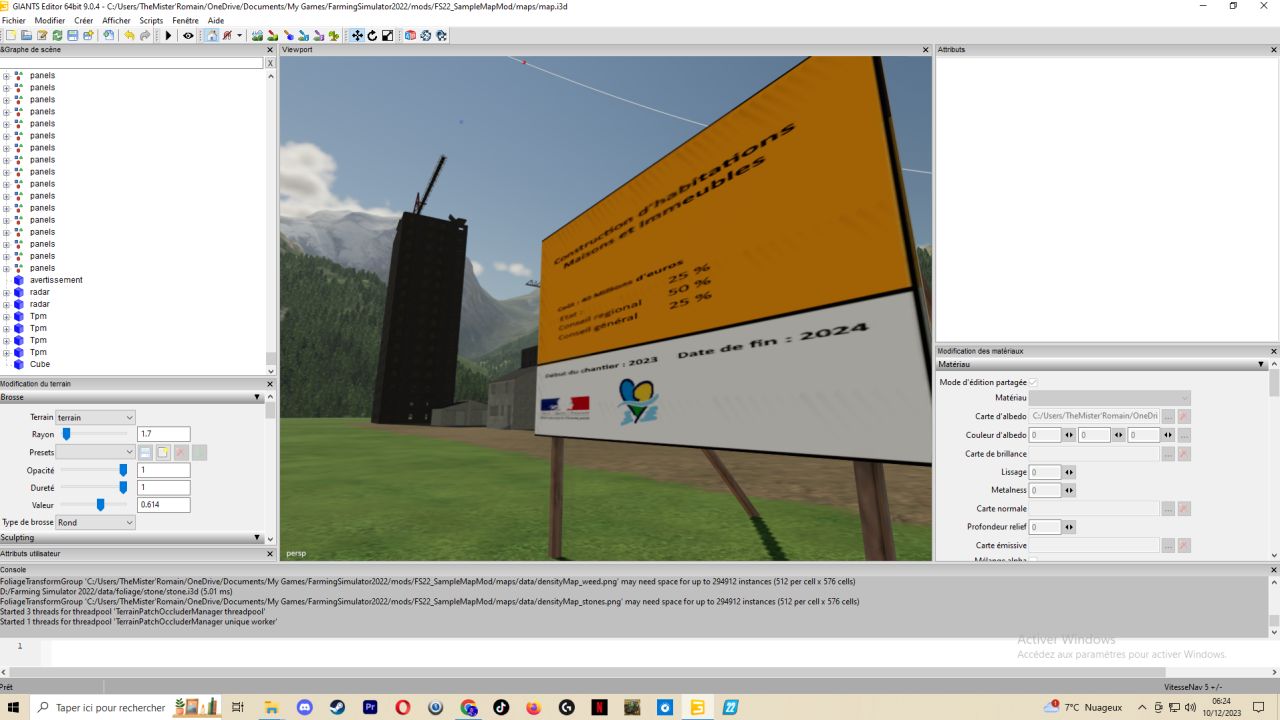Screen dimensions: 1280x720
Task: Click the New preset note icon
Action: [163, 453]
